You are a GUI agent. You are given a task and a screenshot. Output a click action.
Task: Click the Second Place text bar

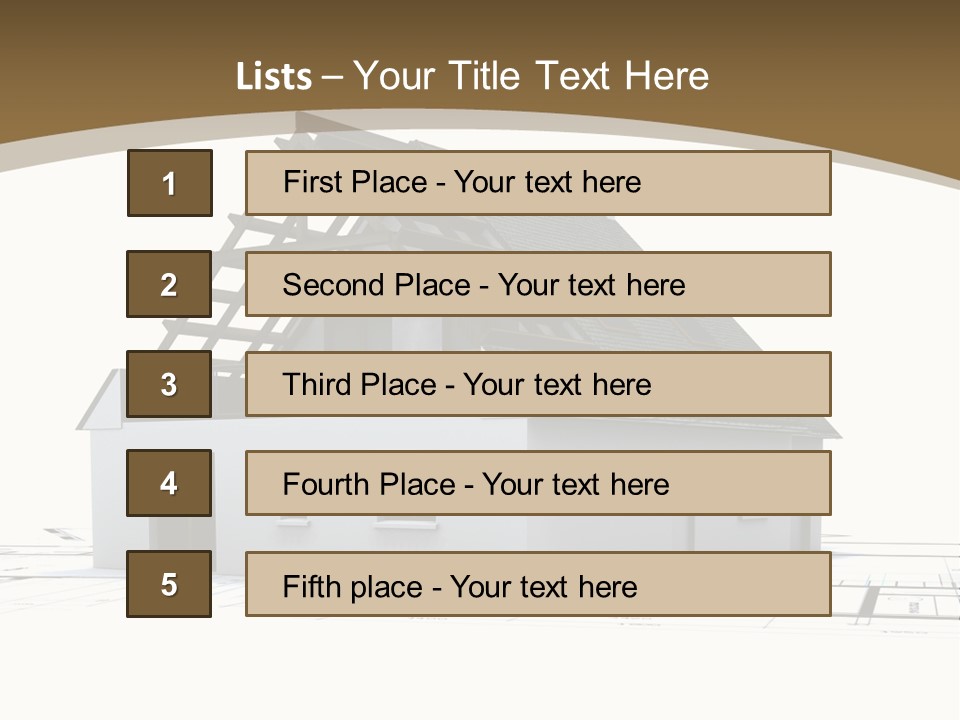coord(538,284)
